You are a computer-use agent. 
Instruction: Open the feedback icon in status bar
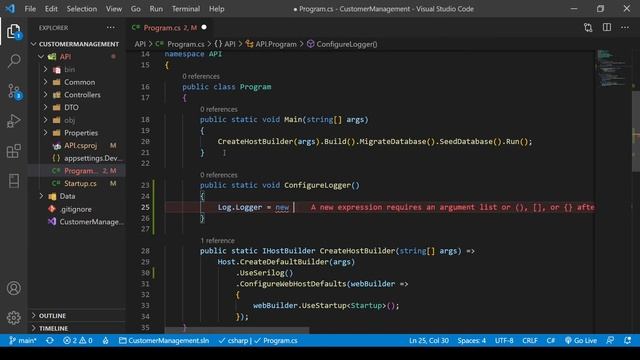[x=610, y=340]
